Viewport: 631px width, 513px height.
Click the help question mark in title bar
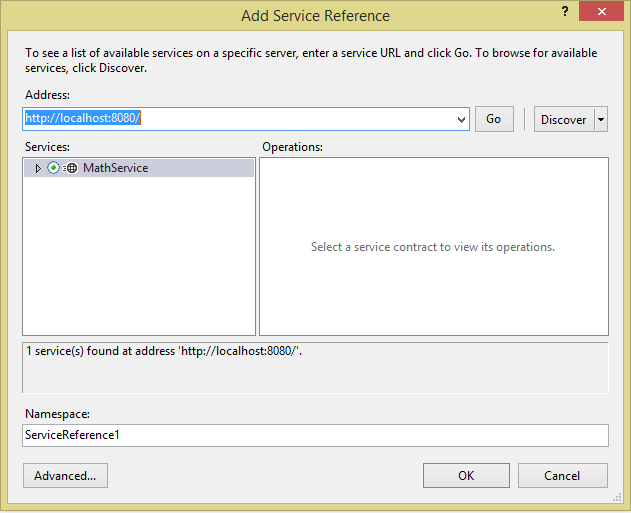(566, 12)
